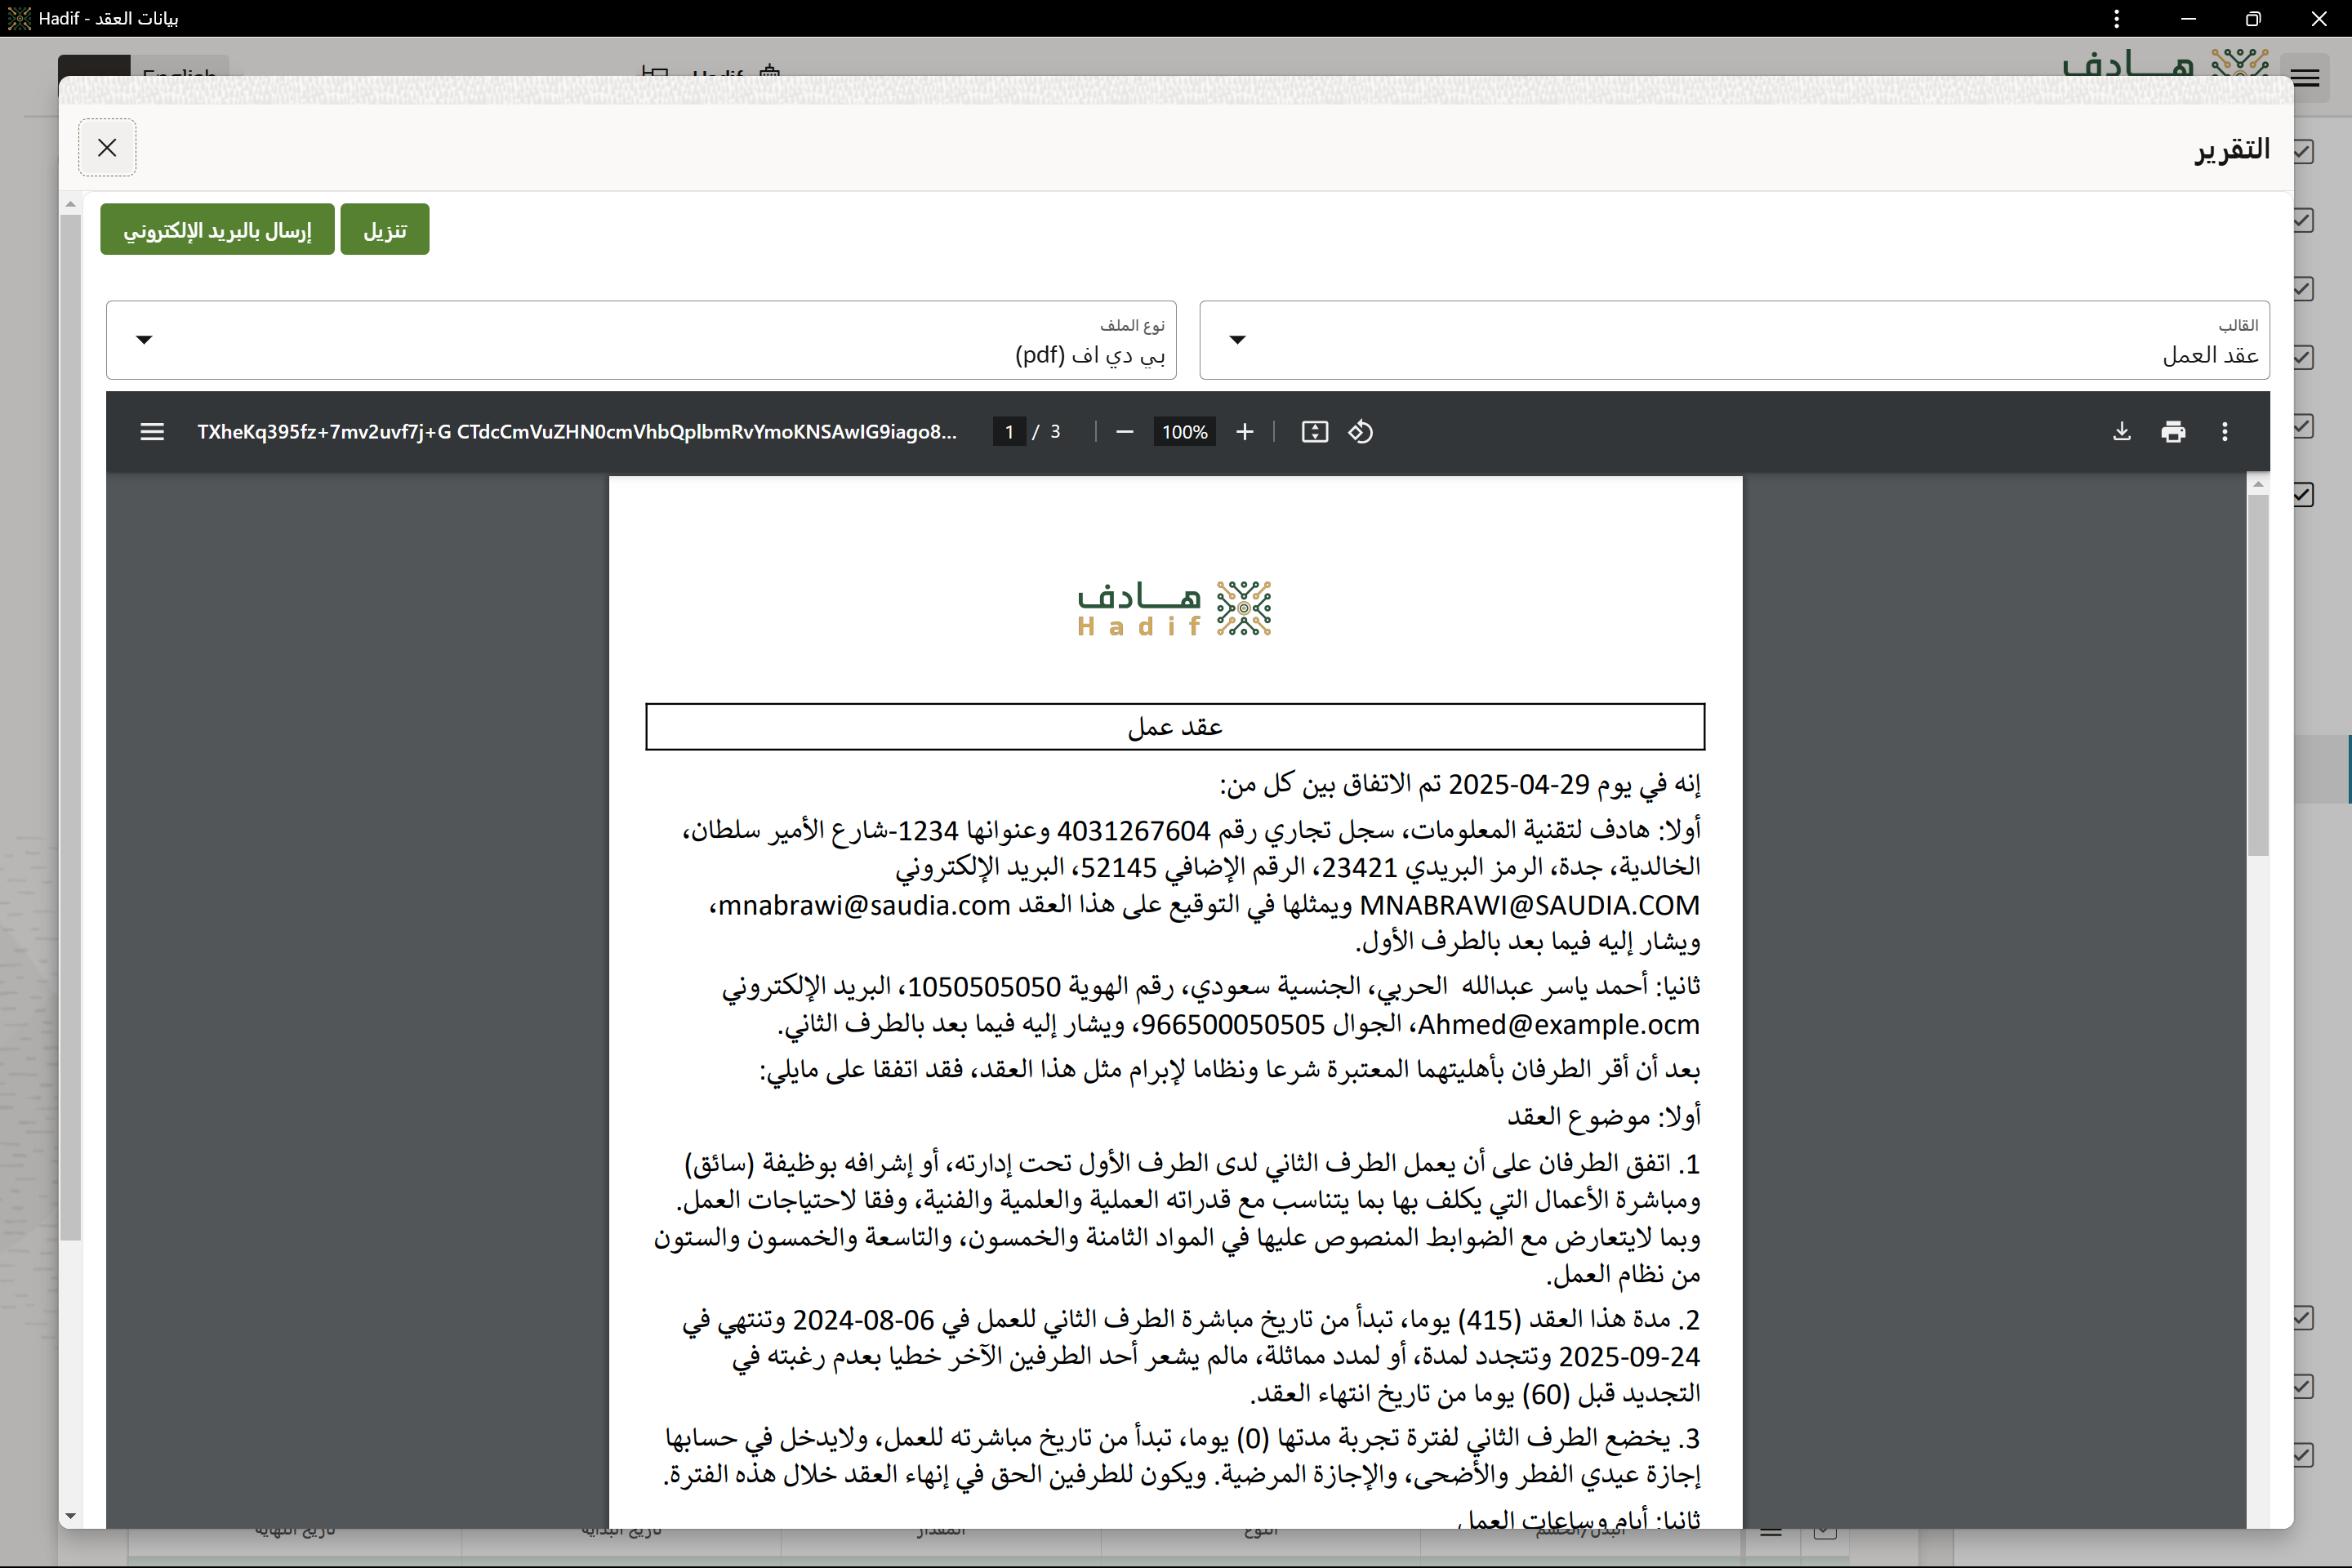Viewport: 2352px width, 1568px height.
Task: Click the 'التقرير' dialog heading
Action: (2232, 149)
